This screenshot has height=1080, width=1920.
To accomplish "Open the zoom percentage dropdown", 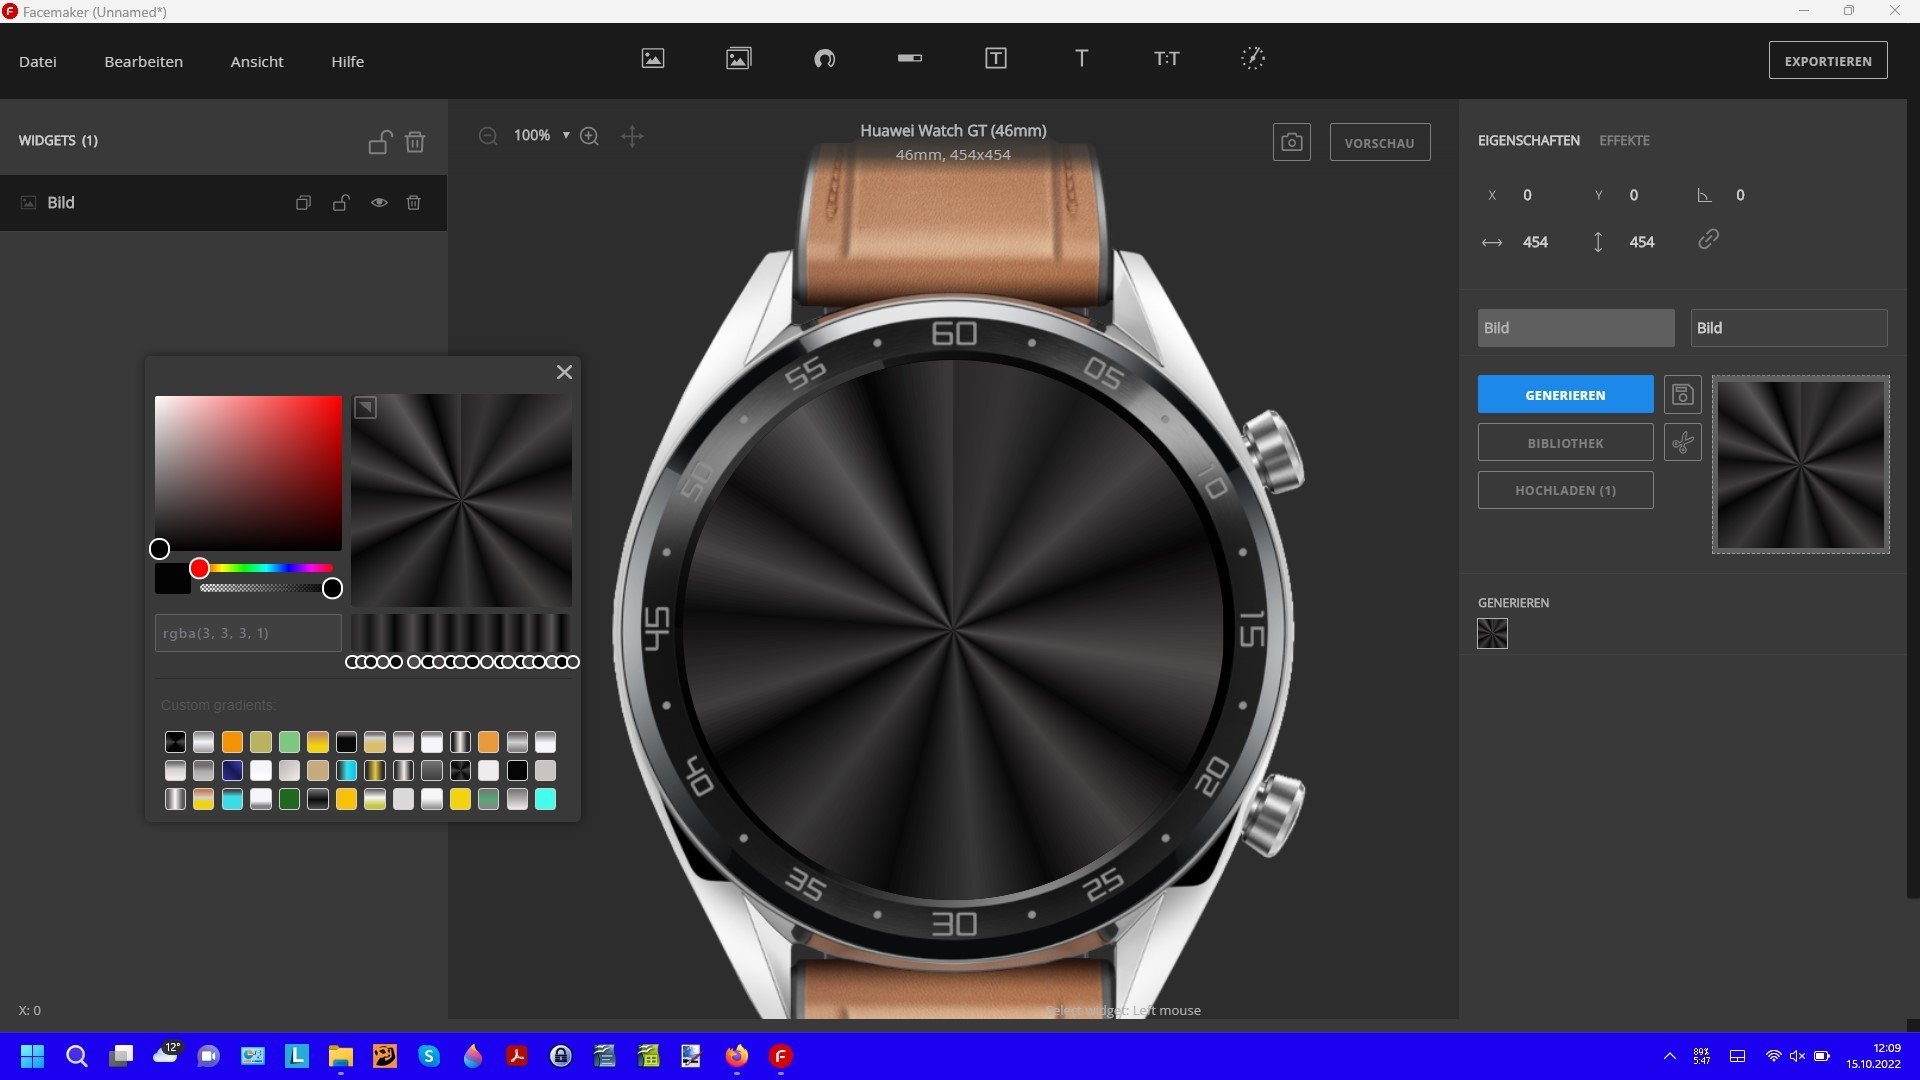I will 566,136.
